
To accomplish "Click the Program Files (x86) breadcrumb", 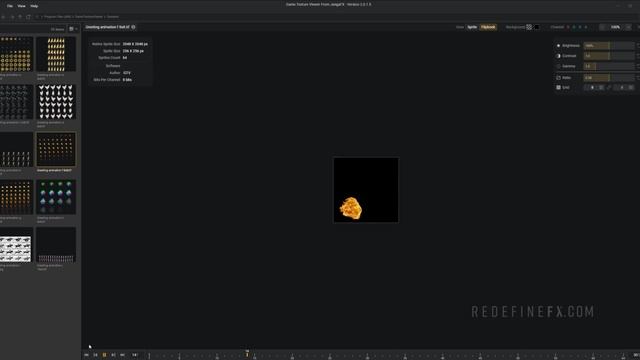I will coord(57,17).
